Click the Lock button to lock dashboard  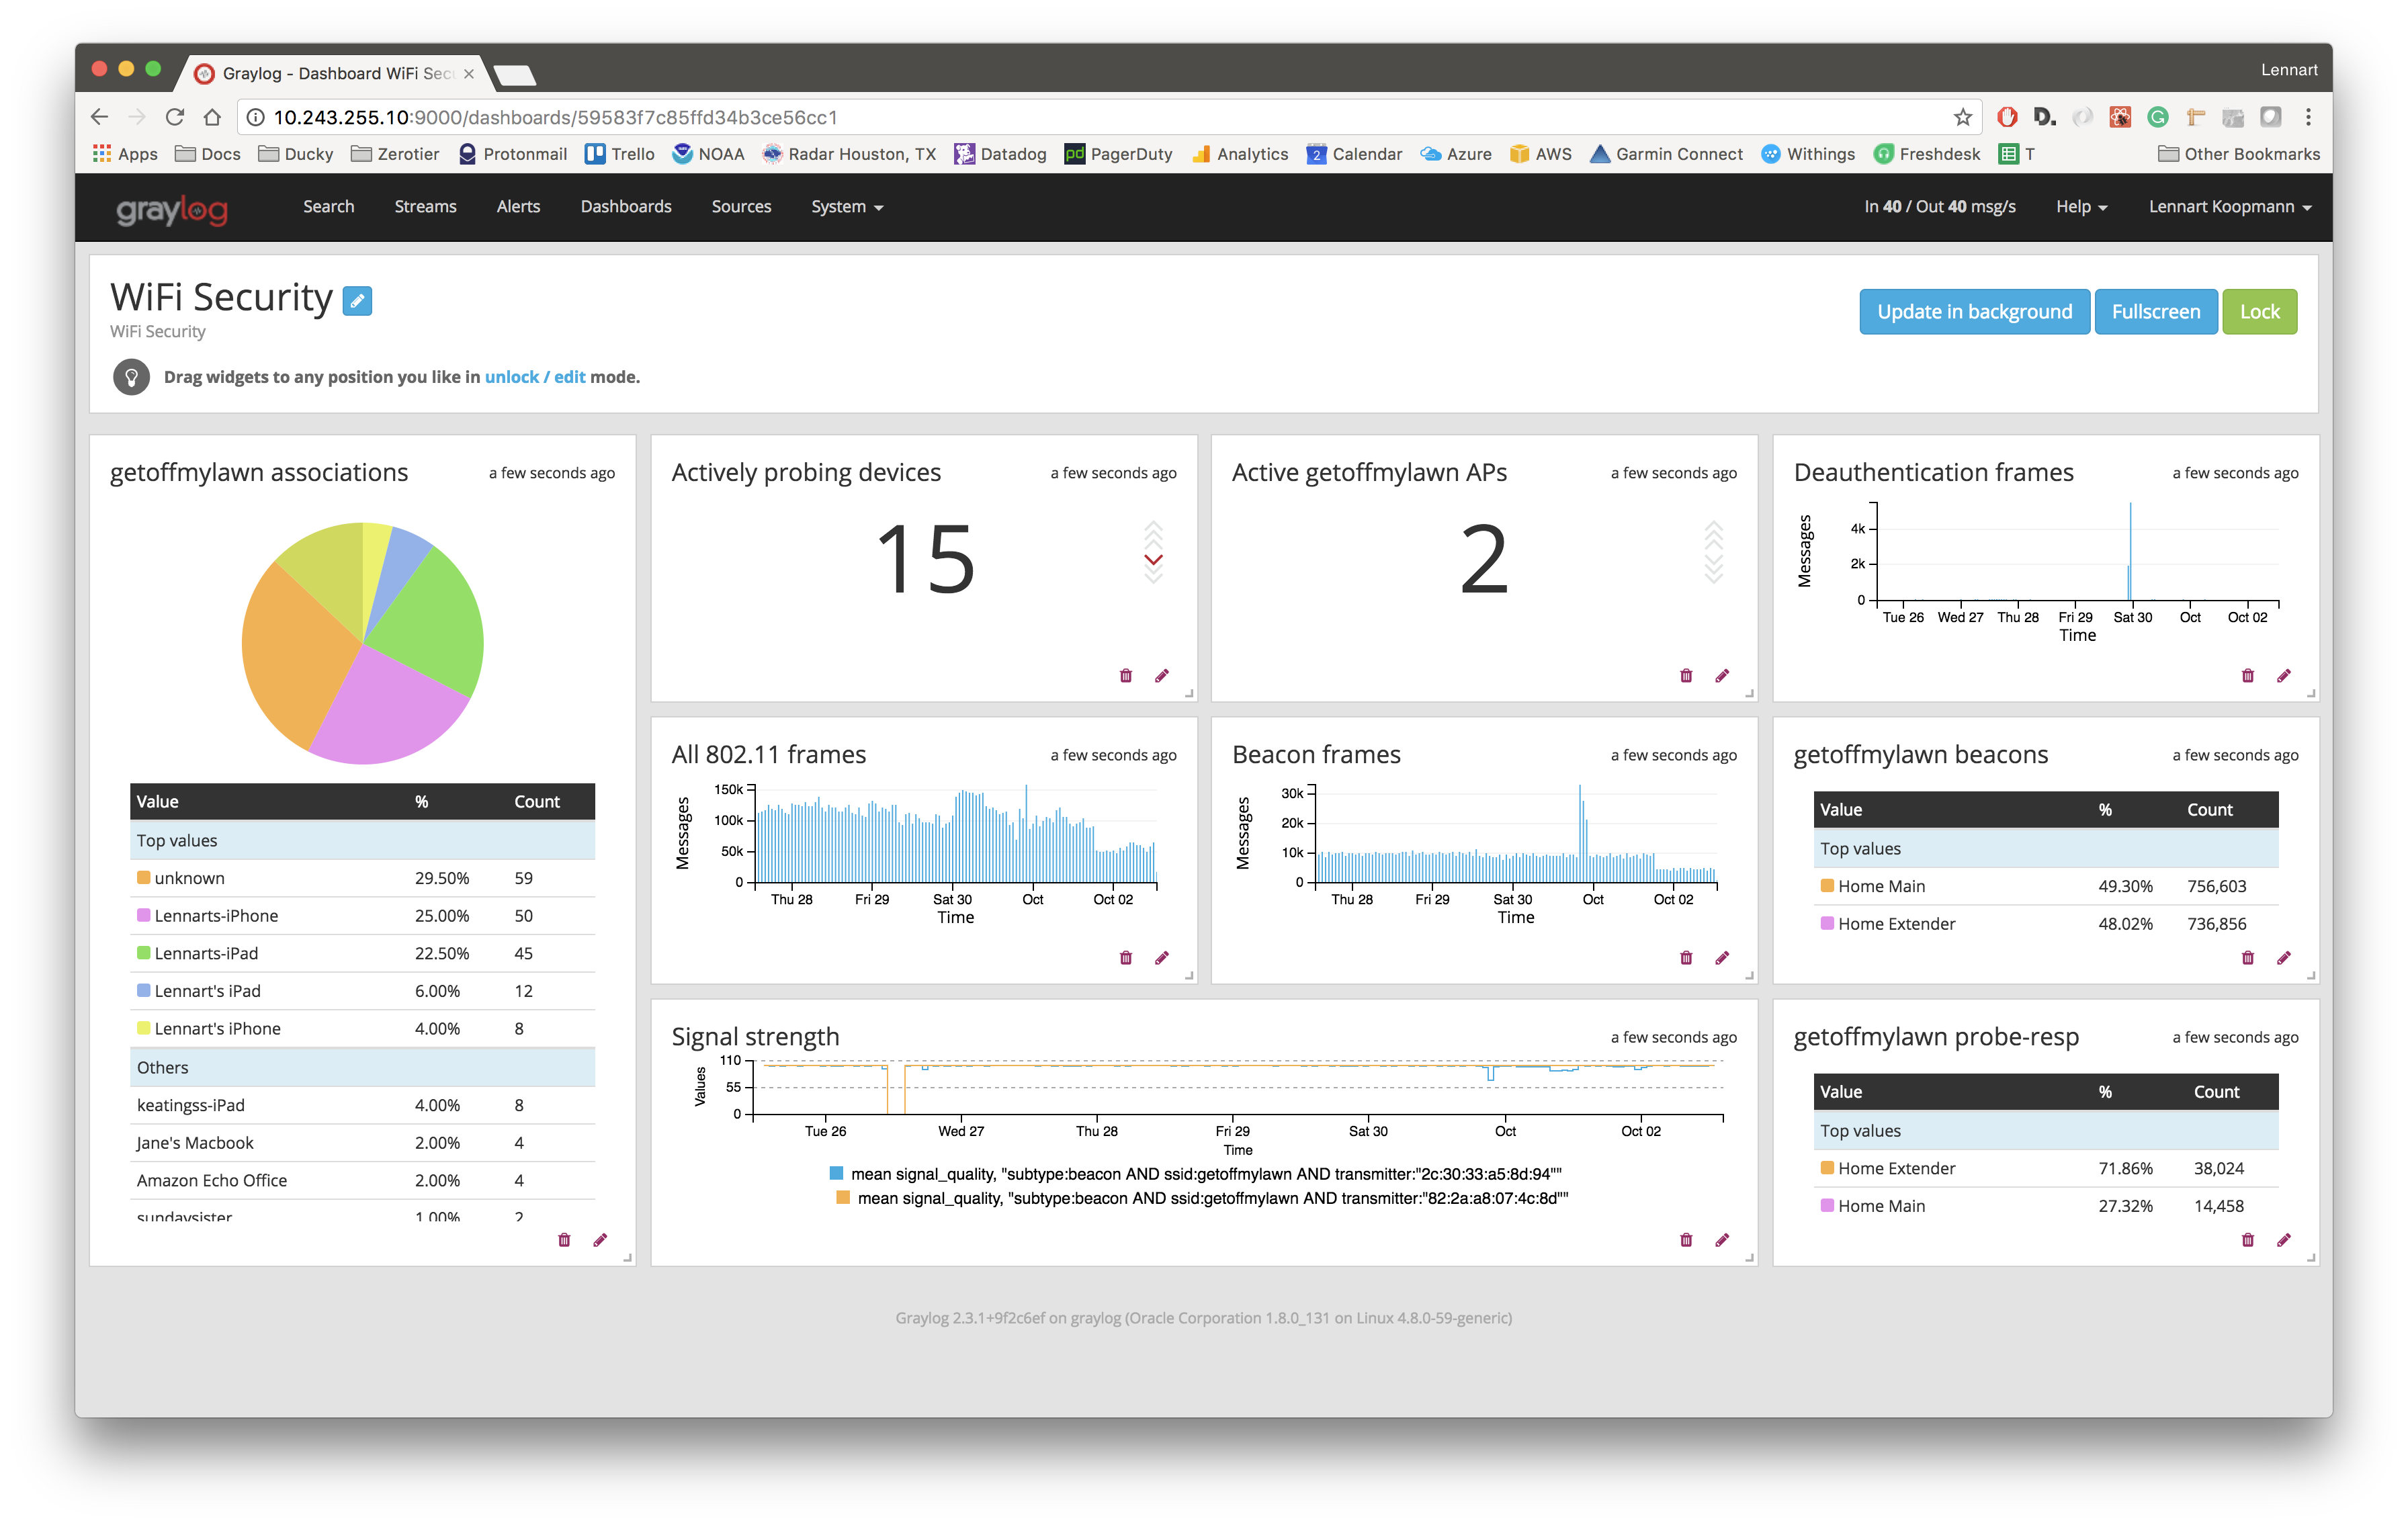(2262, 312)
